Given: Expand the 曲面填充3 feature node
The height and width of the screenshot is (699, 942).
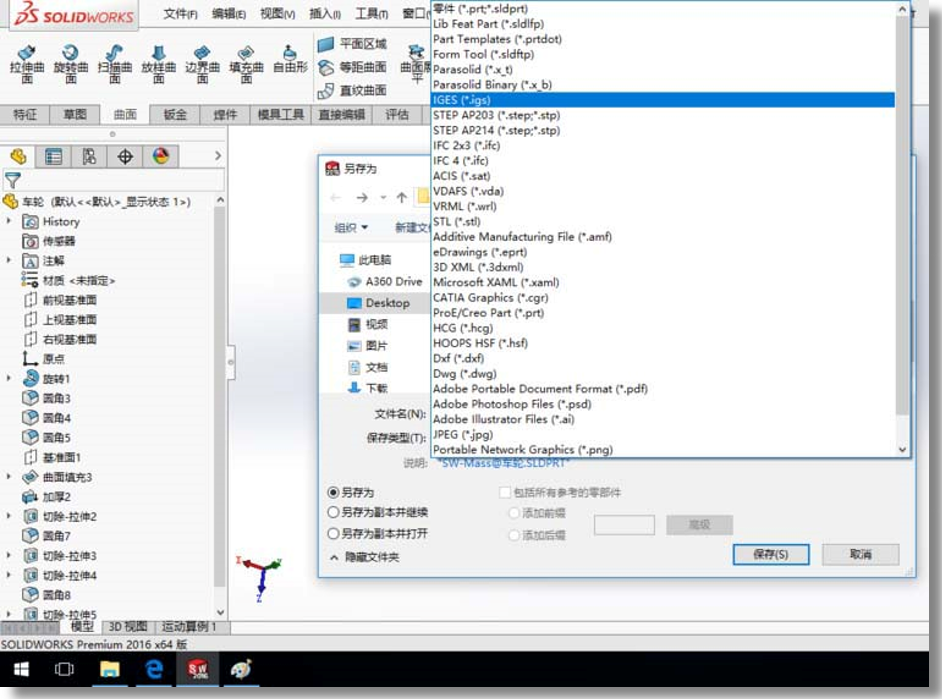Looking at the screenshot, I should (x=9, y=477).
